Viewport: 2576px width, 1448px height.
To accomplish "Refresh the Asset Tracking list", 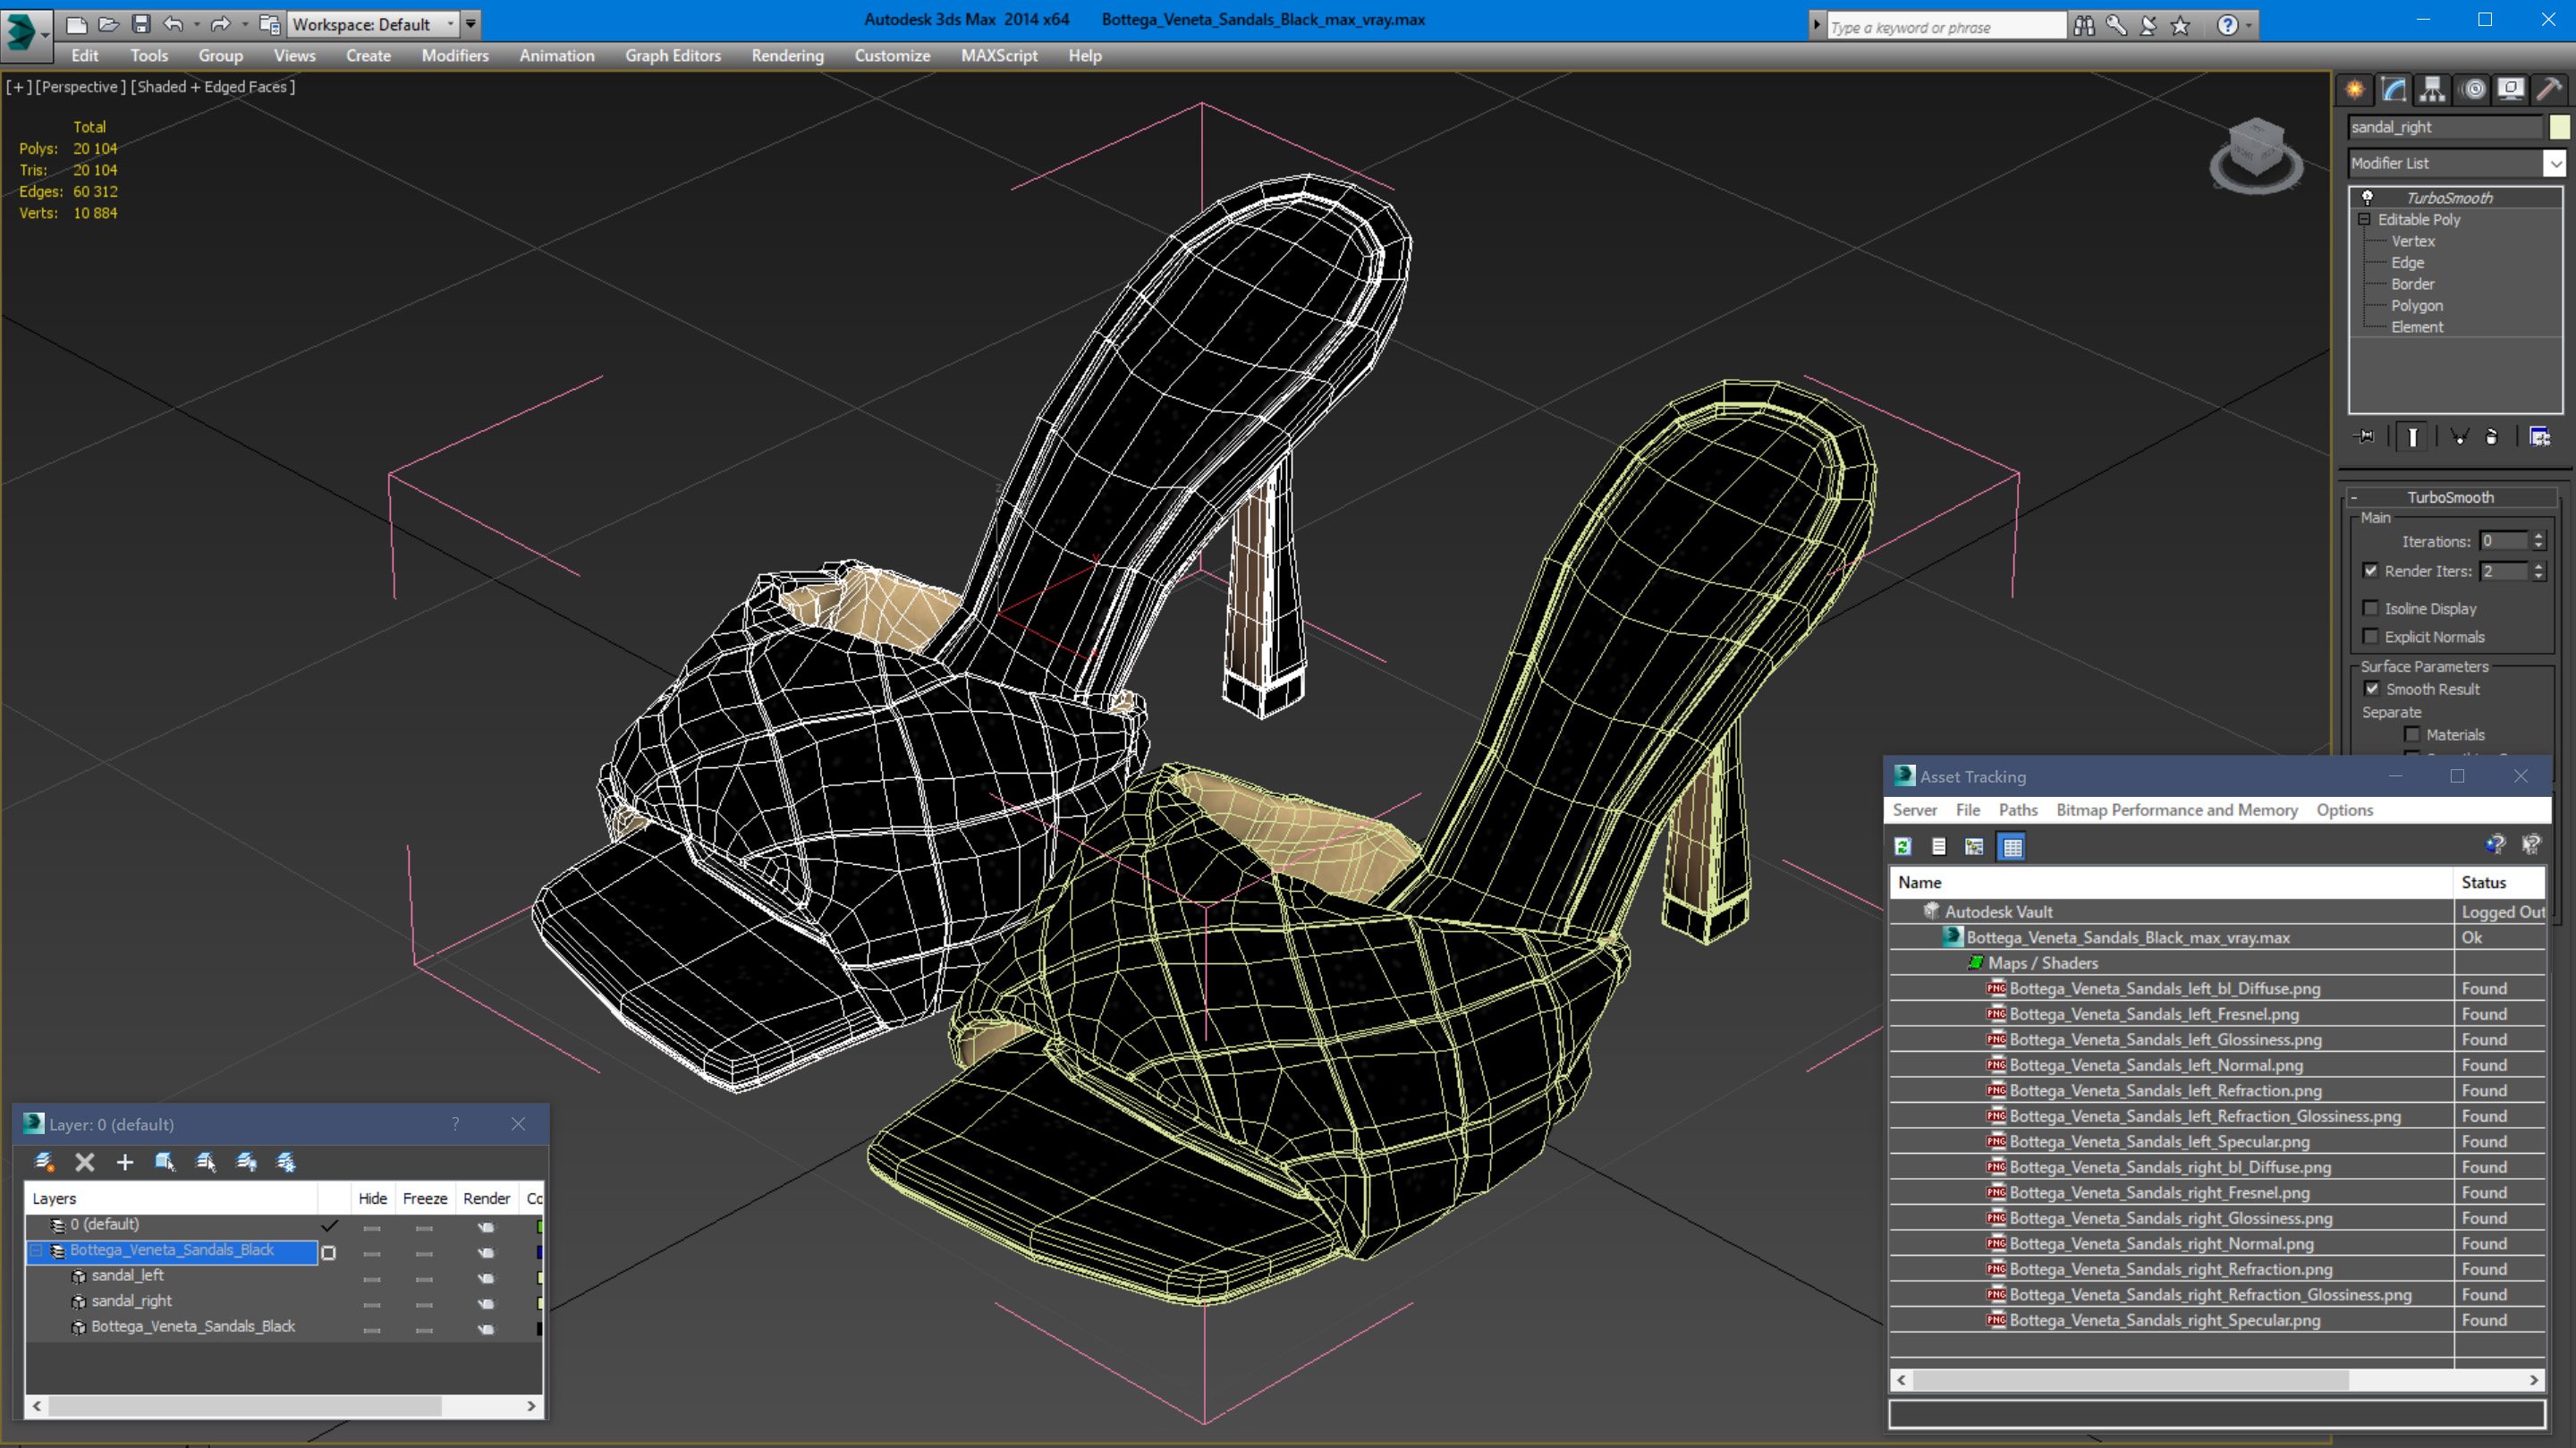I will coord(1903,847).
